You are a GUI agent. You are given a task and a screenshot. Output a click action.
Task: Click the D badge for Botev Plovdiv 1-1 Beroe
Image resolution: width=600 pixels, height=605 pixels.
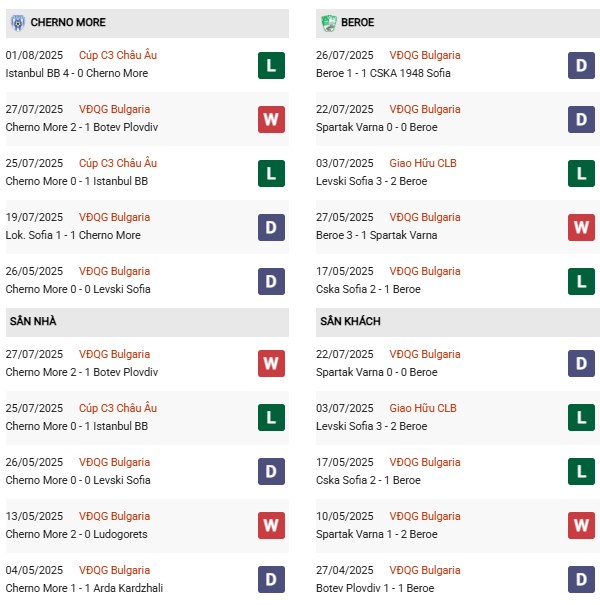[582, 580]
